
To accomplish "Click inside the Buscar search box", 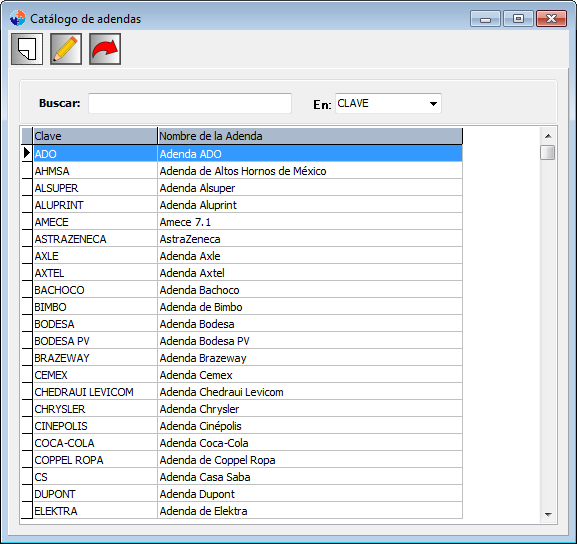I will [190, 103].
